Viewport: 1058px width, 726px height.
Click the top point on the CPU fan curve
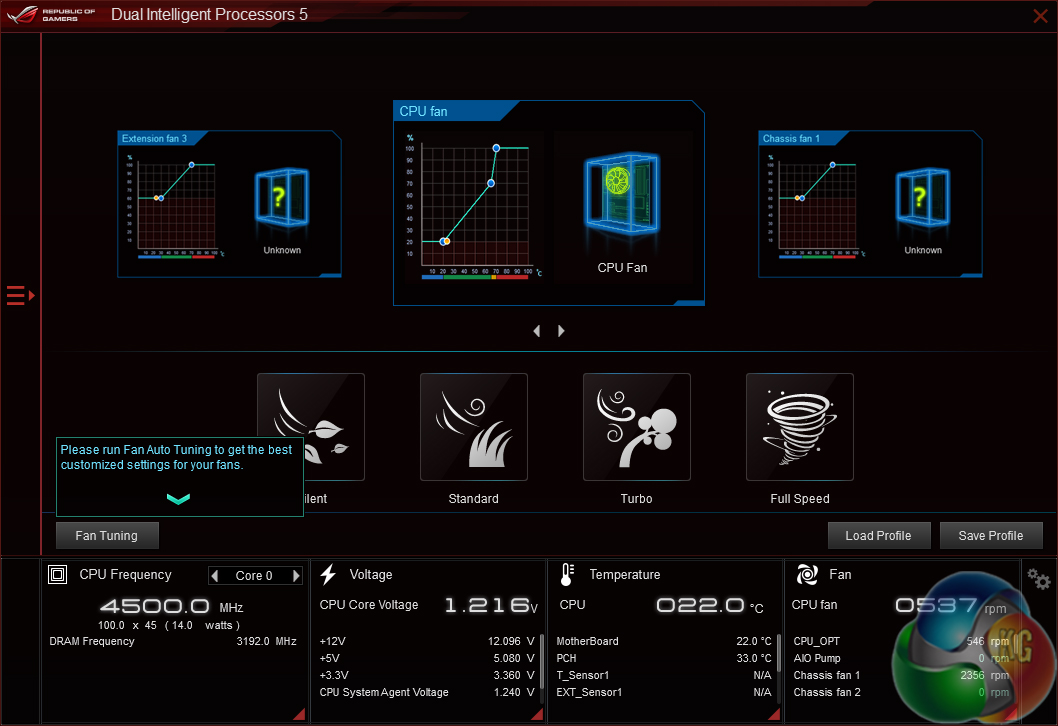[496, 148]
